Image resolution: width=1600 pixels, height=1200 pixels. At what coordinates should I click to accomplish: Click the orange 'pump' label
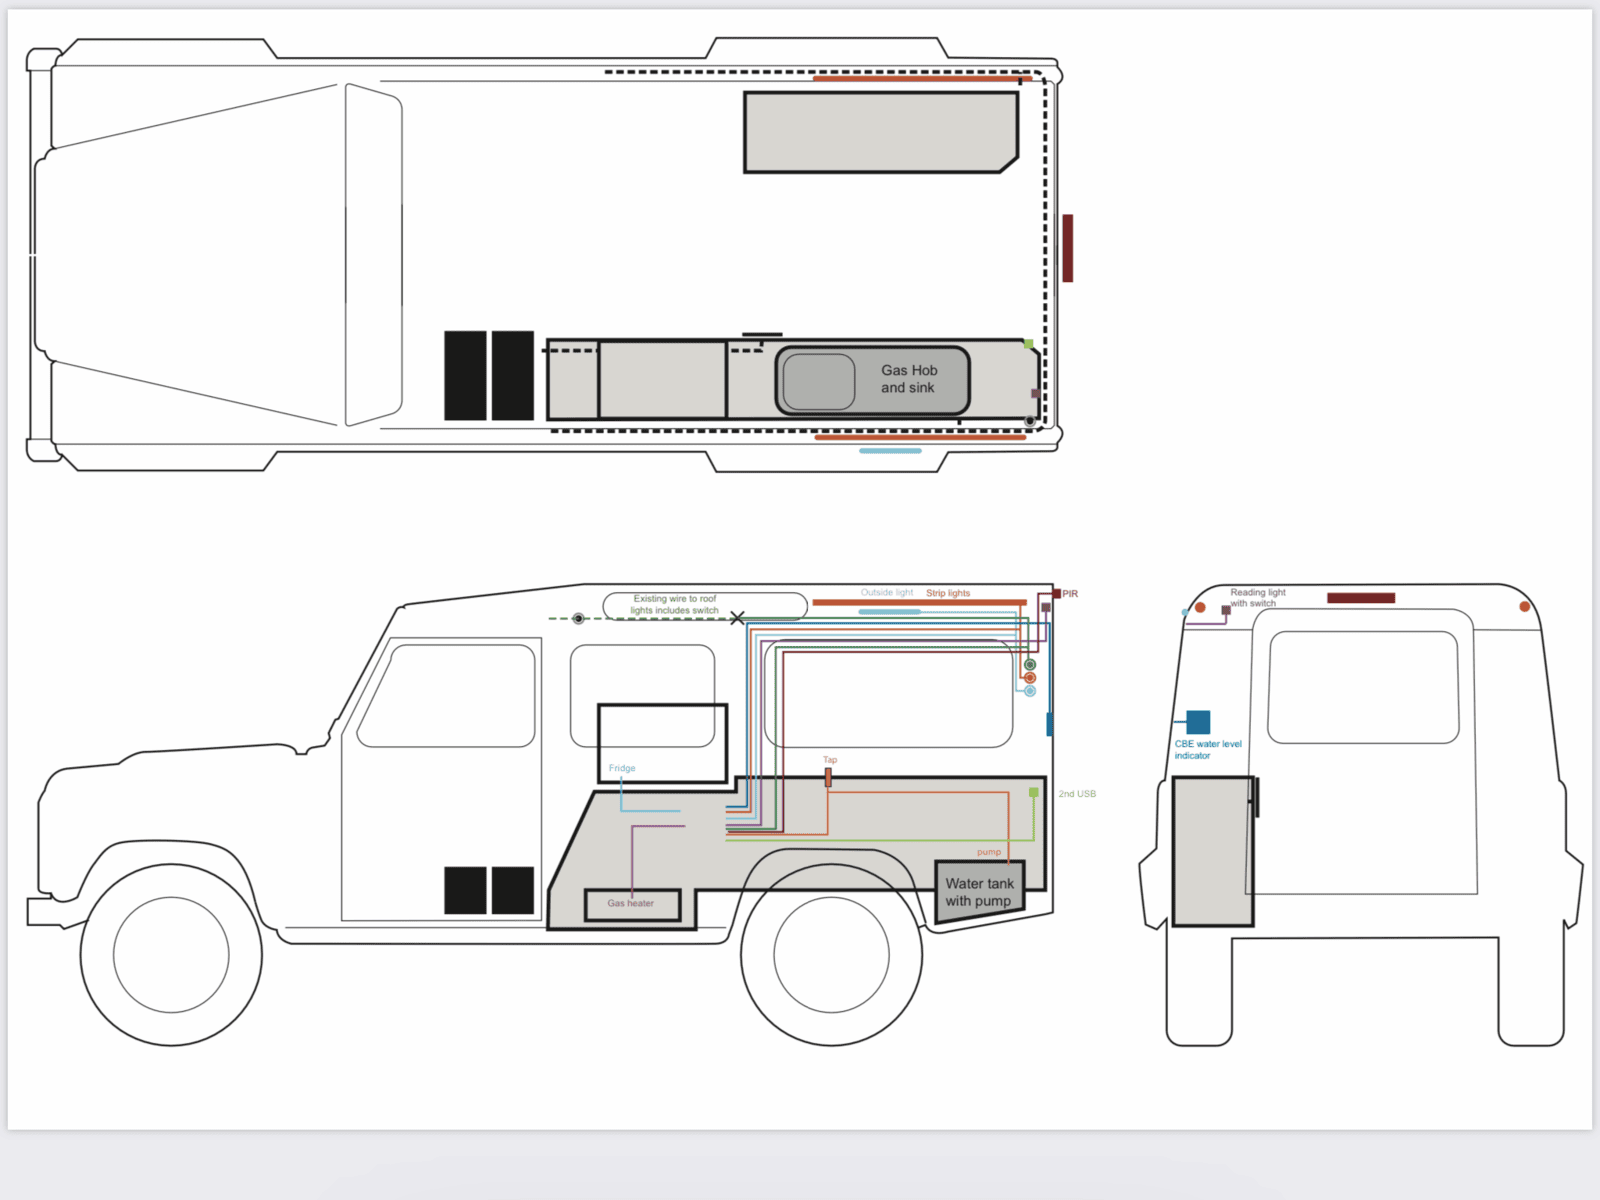click(989, 852)
